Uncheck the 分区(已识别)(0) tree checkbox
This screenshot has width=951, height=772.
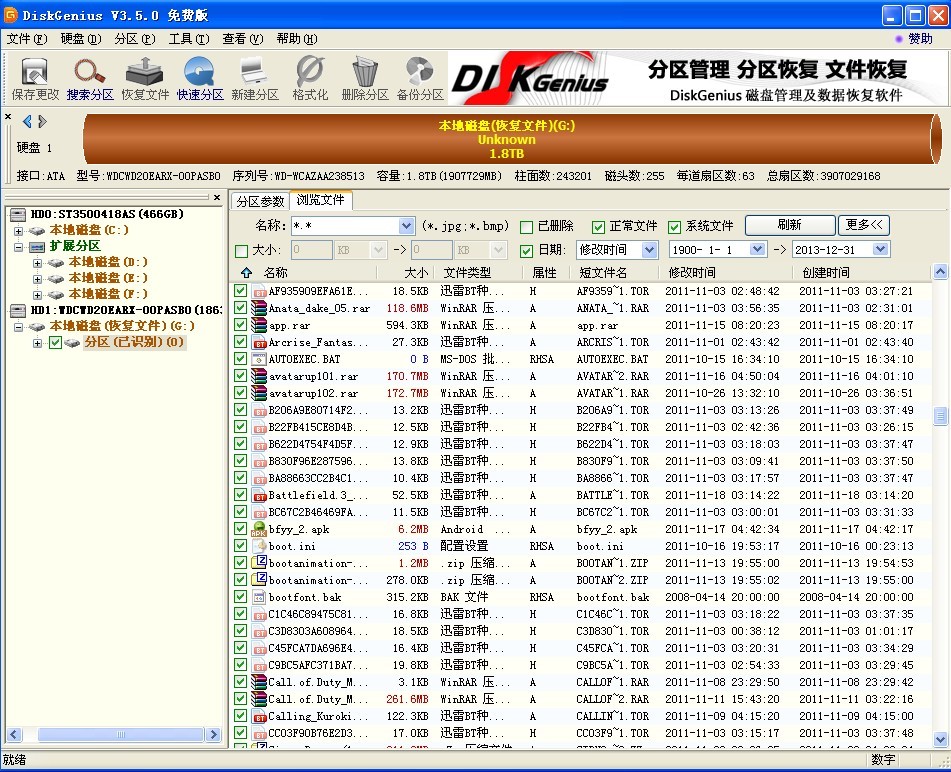click(x=55, y=343)
